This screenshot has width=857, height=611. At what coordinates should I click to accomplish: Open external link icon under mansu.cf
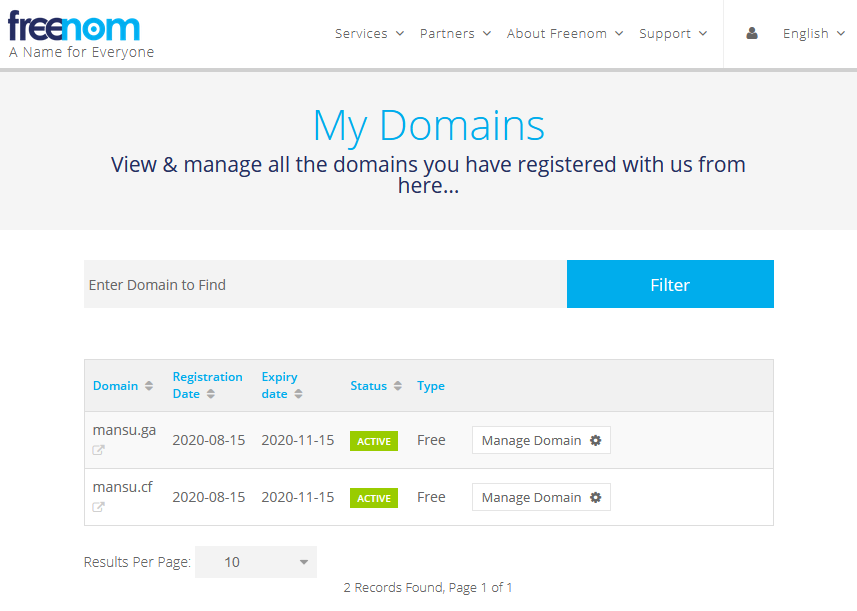[x=99, y=507]
